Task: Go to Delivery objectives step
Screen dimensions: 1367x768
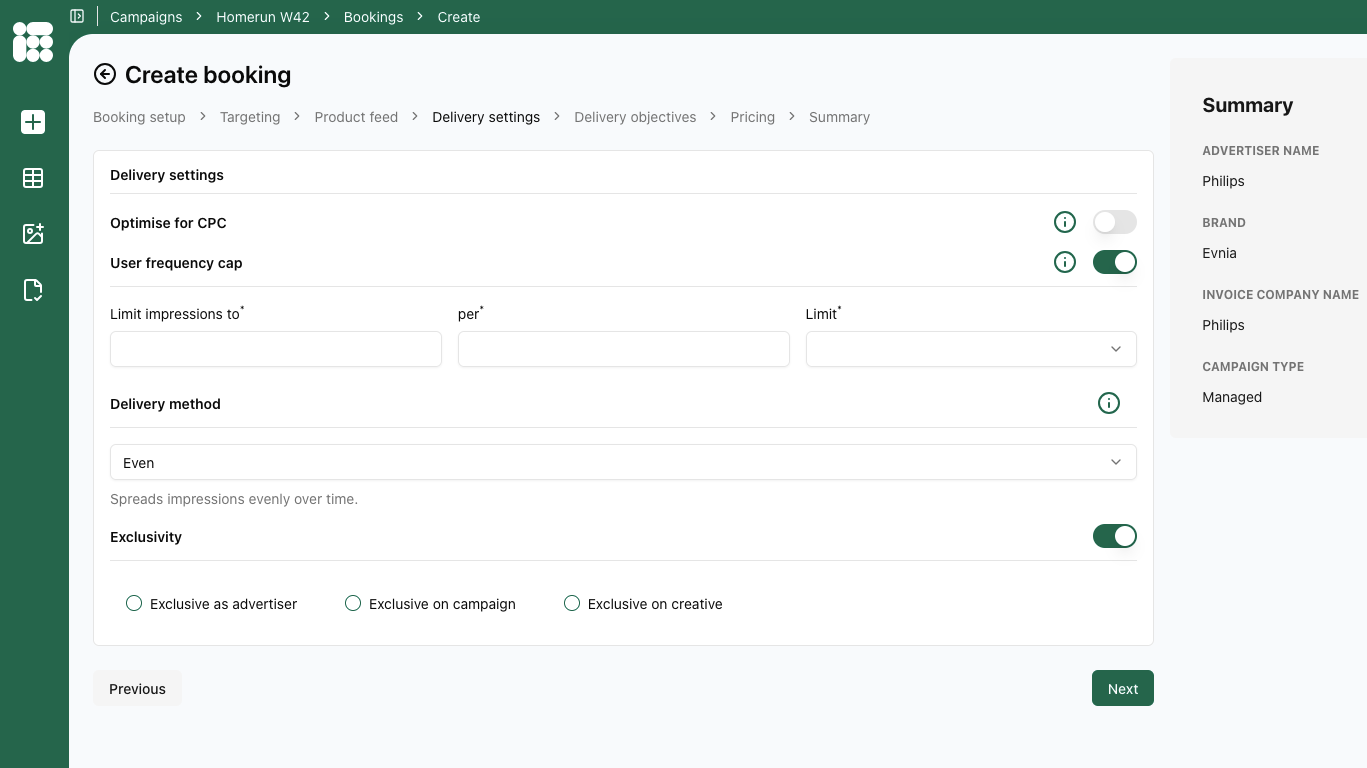Action: pos(635,117)
